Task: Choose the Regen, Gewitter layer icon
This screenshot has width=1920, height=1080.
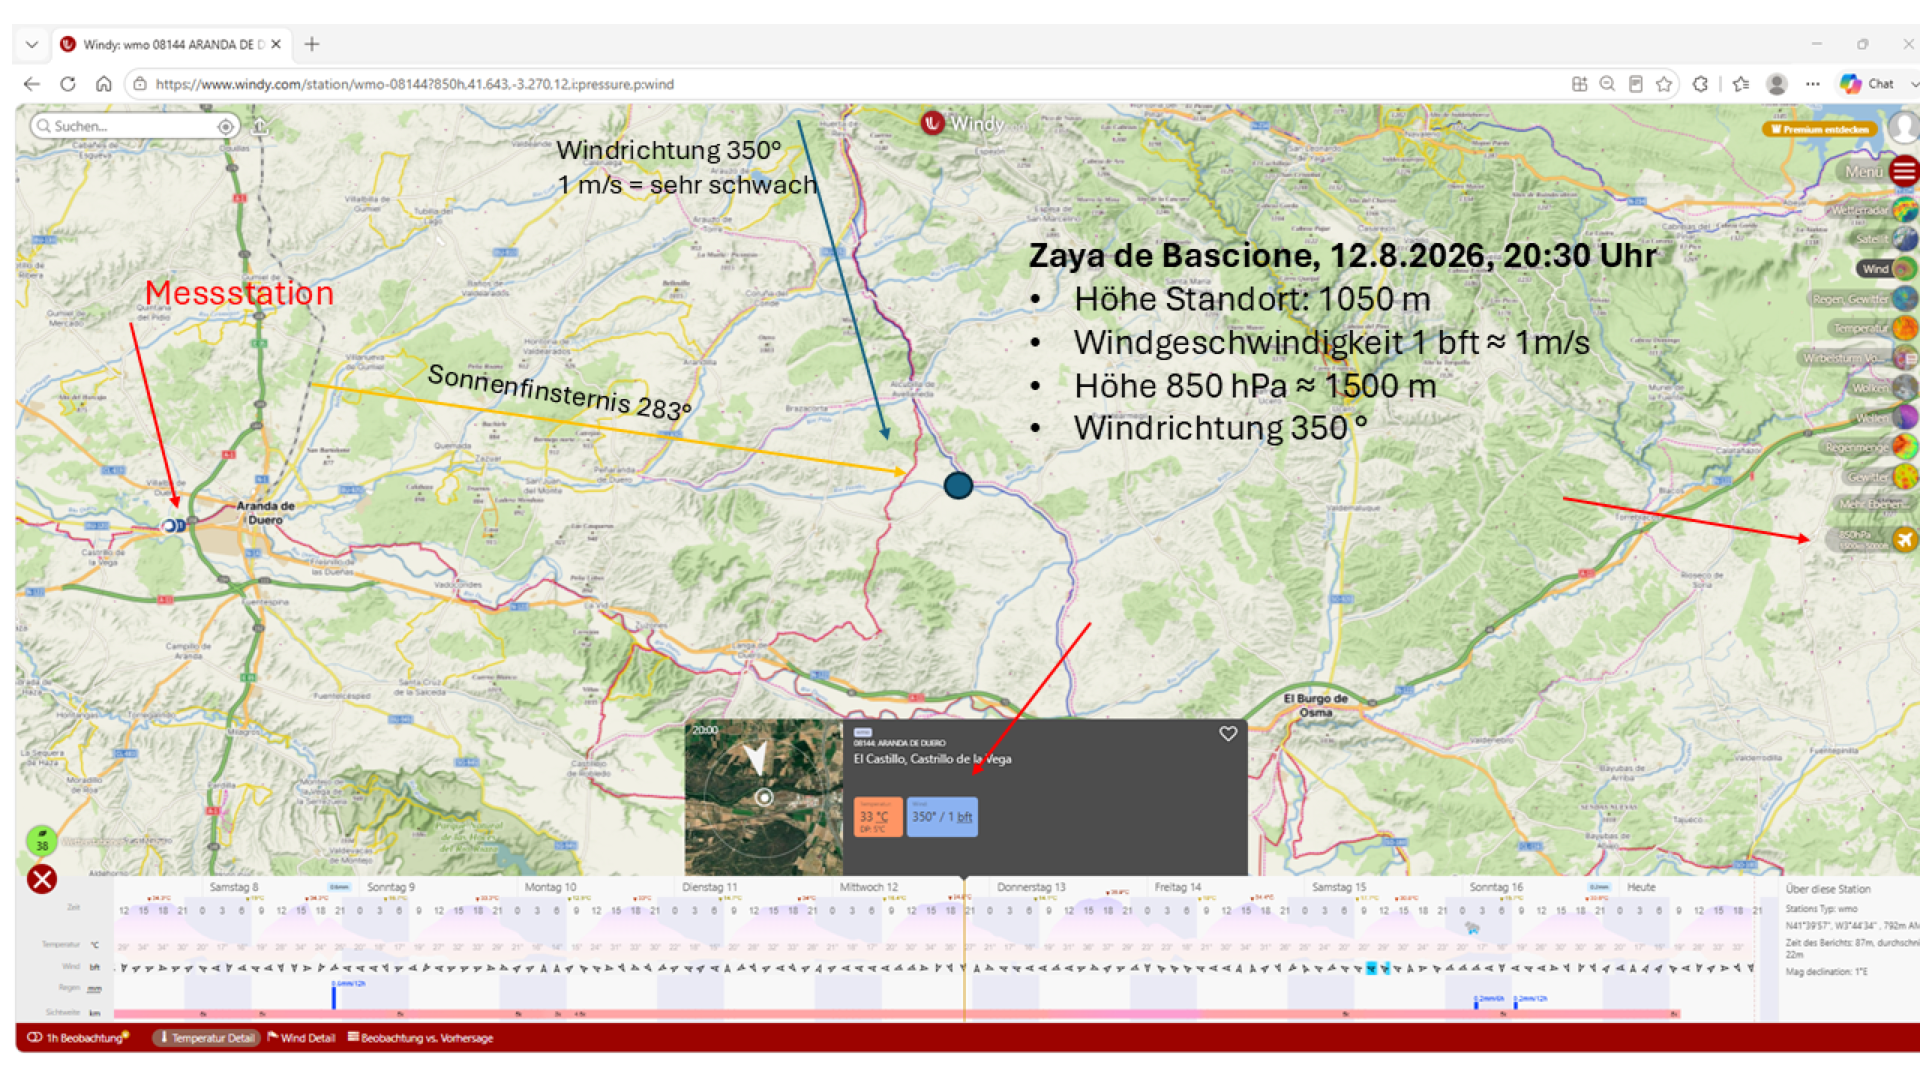Action: pos(1905,299)
